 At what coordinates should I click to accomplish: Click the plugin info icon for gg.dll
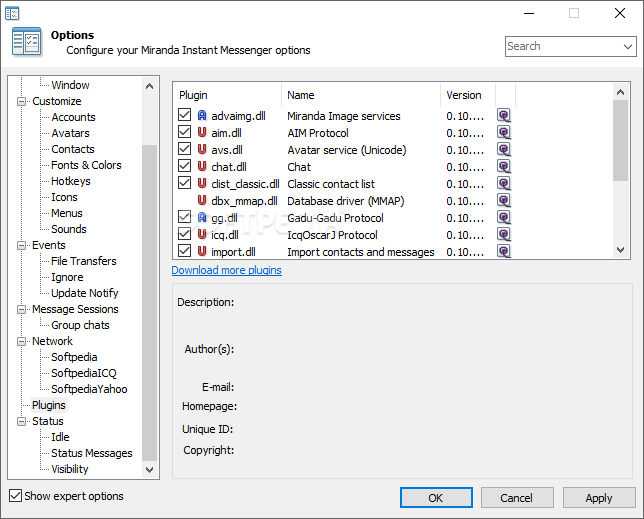point(504,218)
